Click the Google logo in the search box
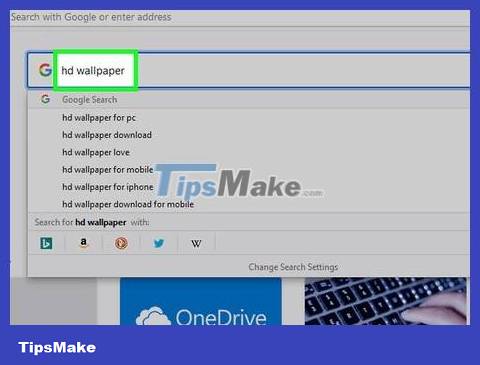 45,70
